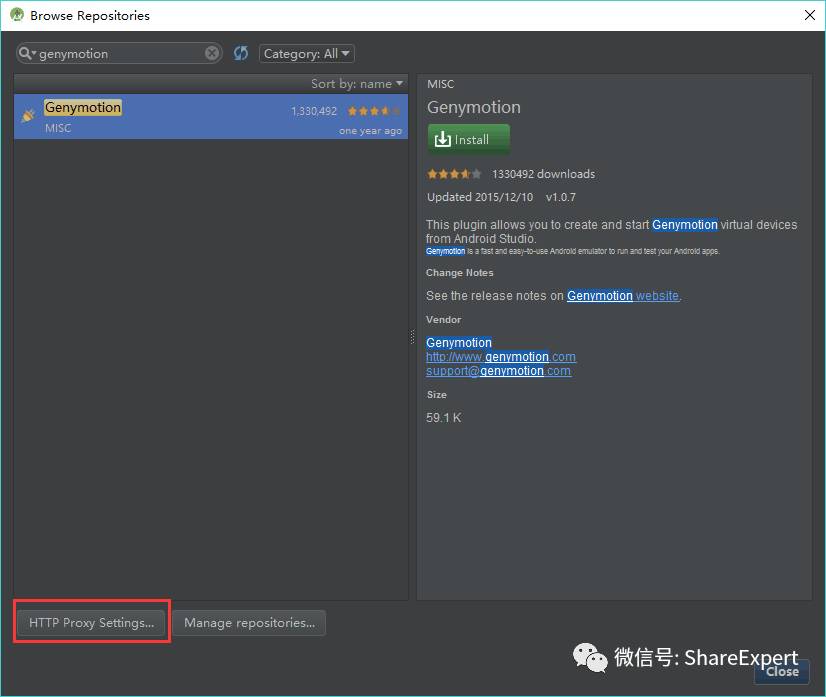Clear the genymotion search text
The height and width of the screenshot is (697, 826).
pyautogui.click(x=212, y=53)
